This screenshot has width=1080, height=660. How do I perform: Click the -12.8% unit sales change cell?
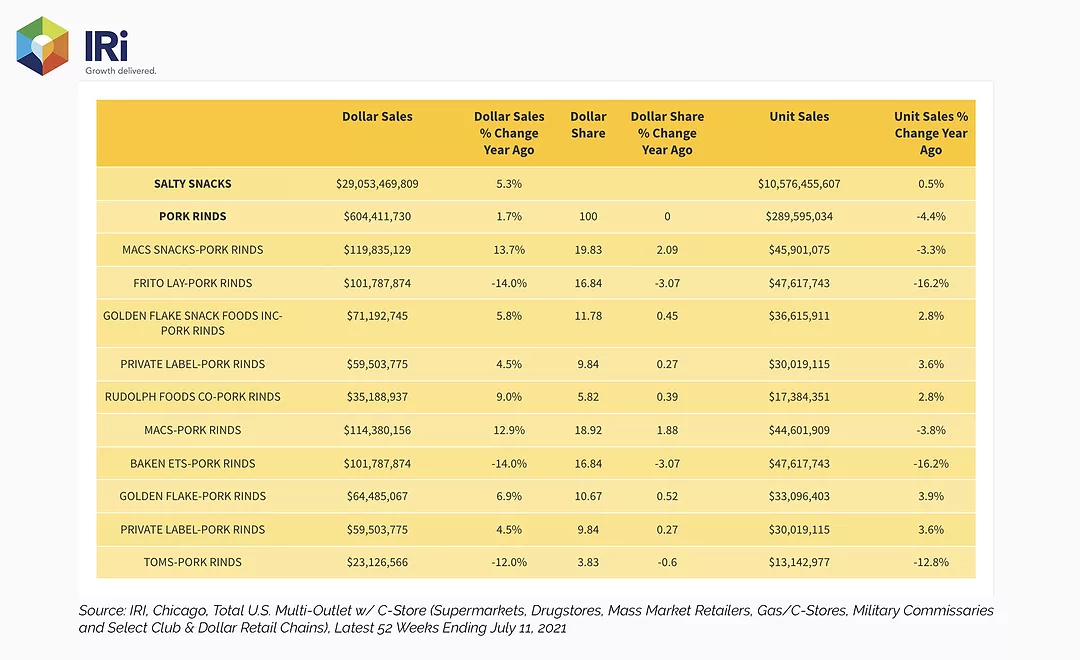click(x=931, y=562)
